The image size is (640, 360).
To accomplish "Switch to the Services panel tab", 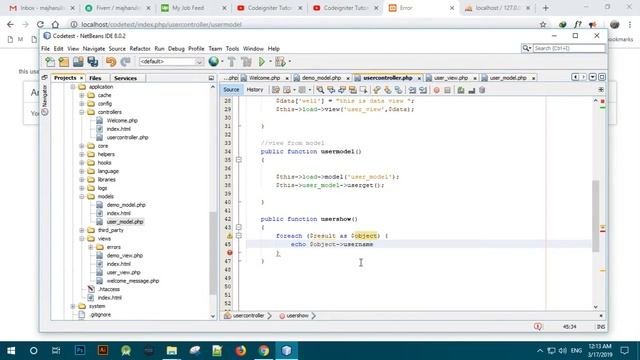I will pos(125,78).
